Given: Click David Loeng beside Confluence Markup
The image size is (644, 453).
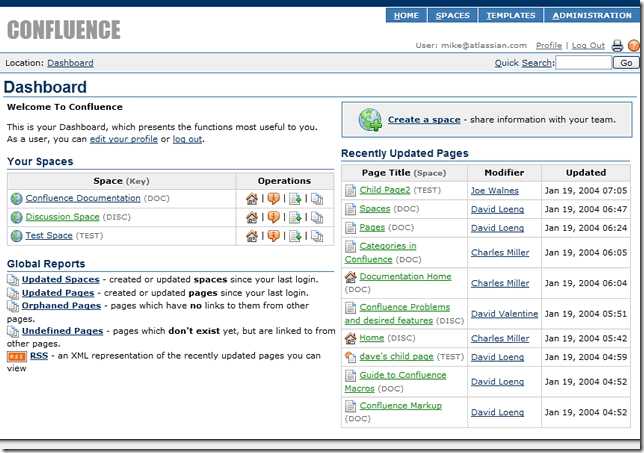Looking at the screenshot, I should click(497, 413).
